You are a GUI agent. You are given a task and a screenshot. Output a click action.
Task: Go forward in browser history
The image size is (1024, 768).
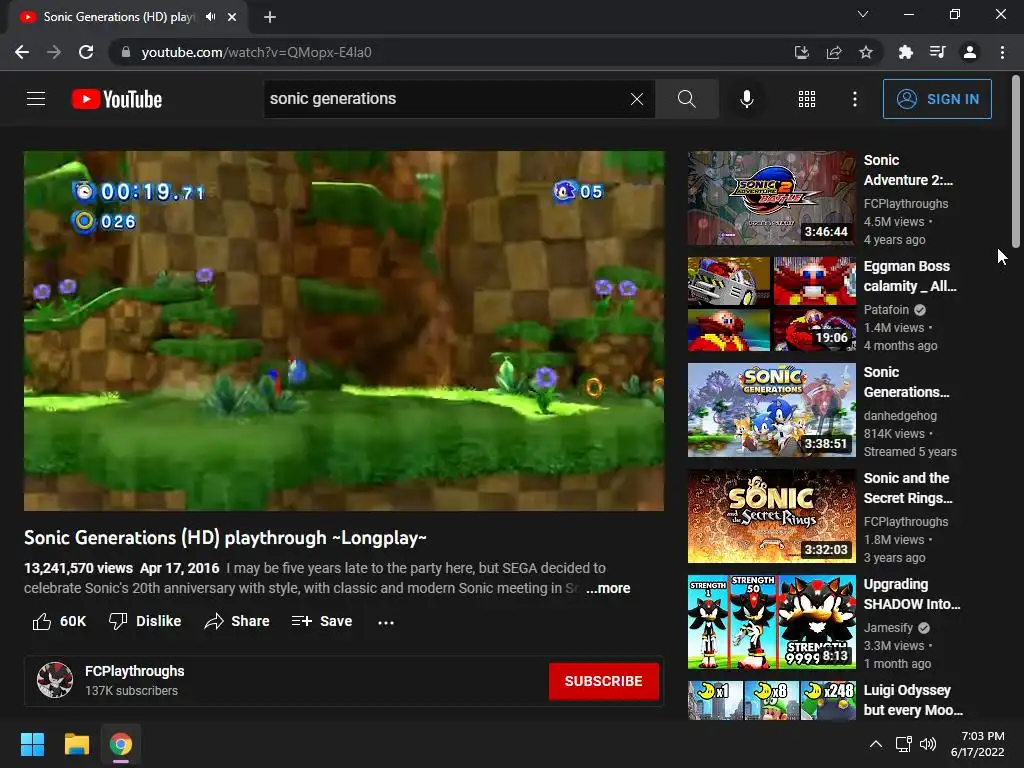coord(54,52)
